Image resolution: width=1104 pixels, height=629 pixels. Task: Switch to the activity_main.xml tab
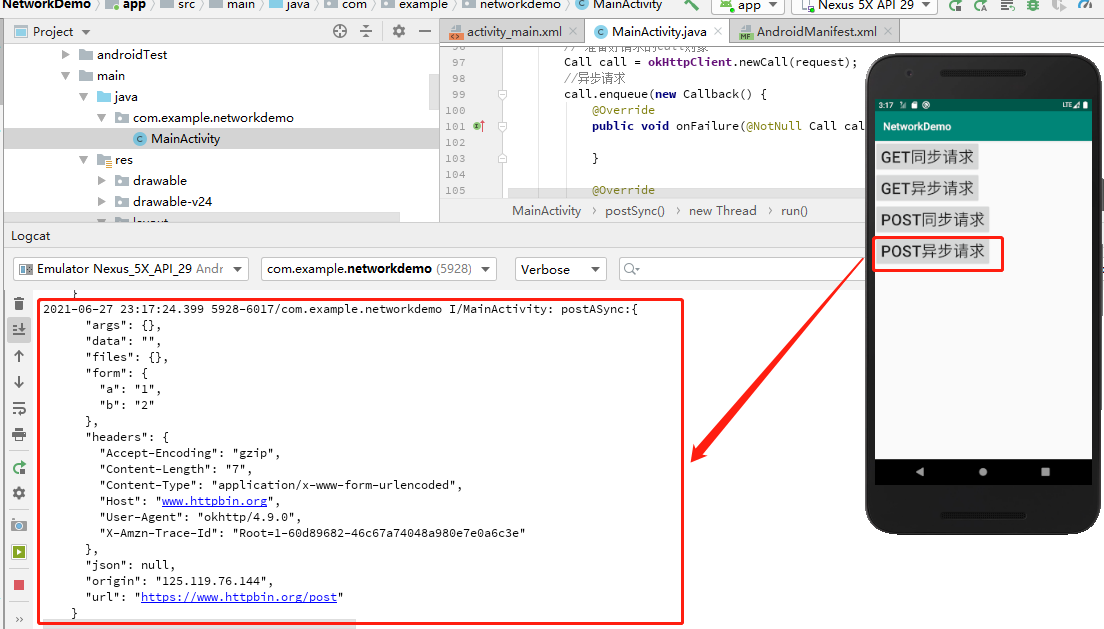click(x=514, y=32)
